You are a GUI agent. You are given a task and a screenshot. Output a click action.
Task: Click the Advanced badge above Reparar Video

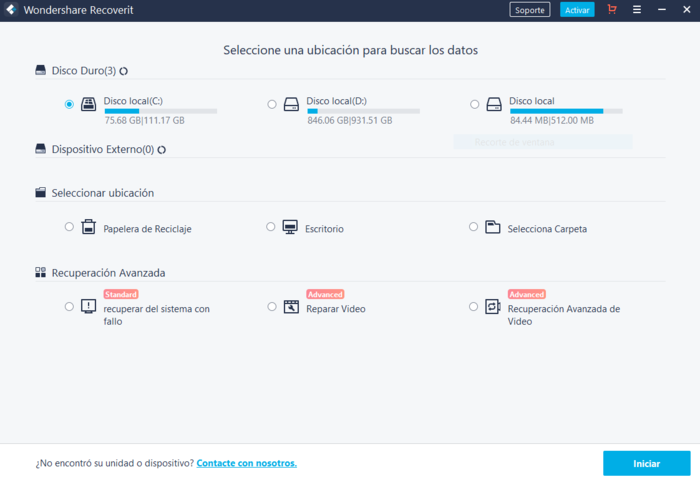(x=325, y=294)
